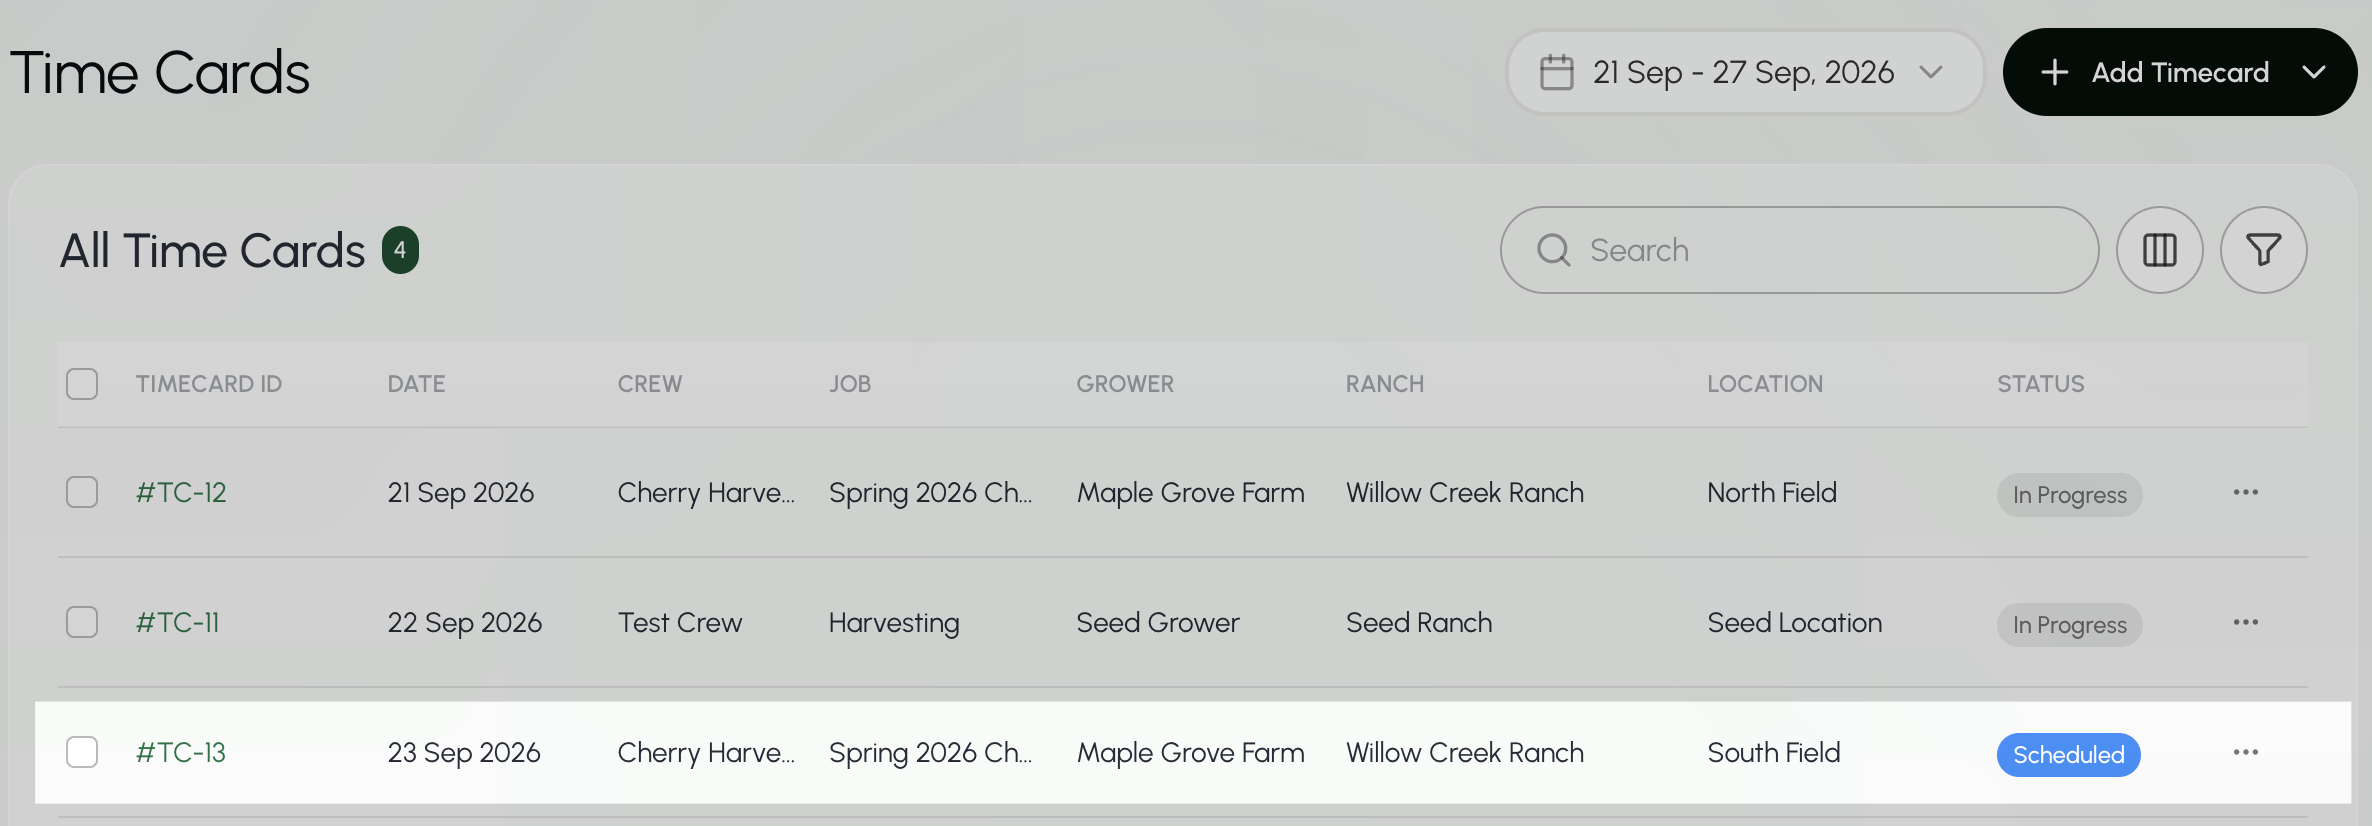
Task: Check the box for timecard #TC-12
Action: [x=82, y=492]
